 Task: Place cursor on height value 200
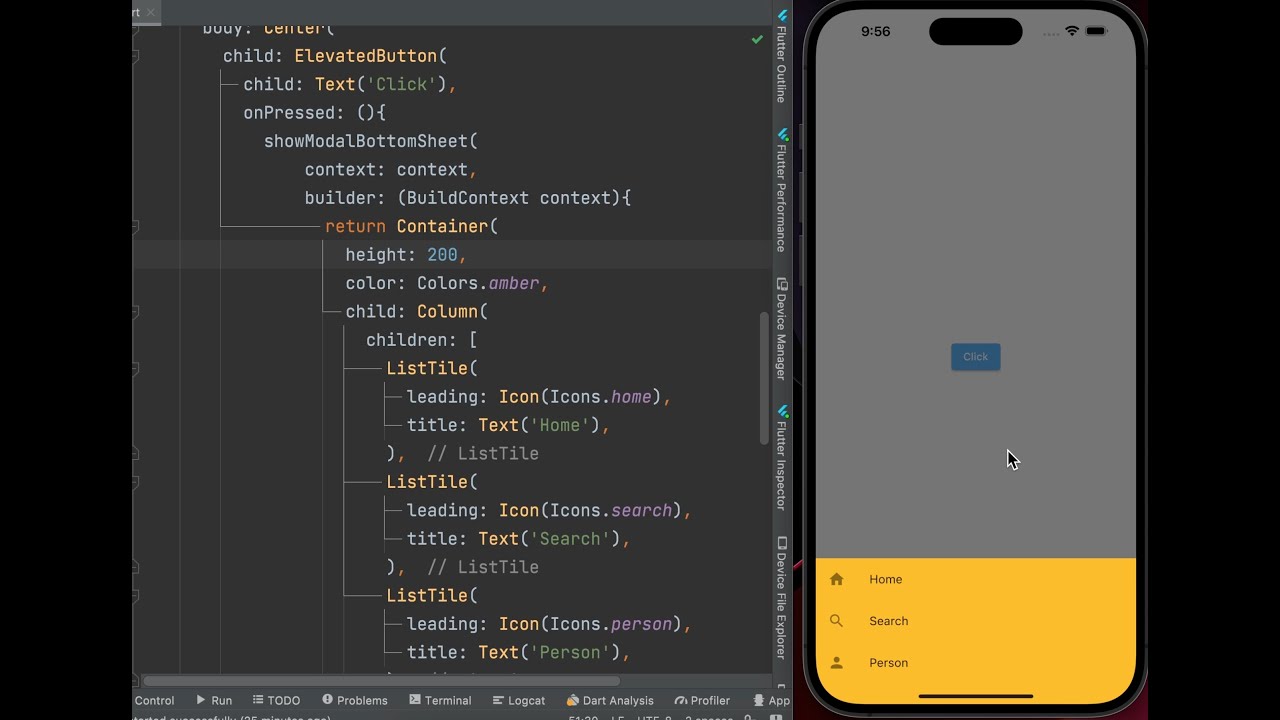tap(442, 255)
